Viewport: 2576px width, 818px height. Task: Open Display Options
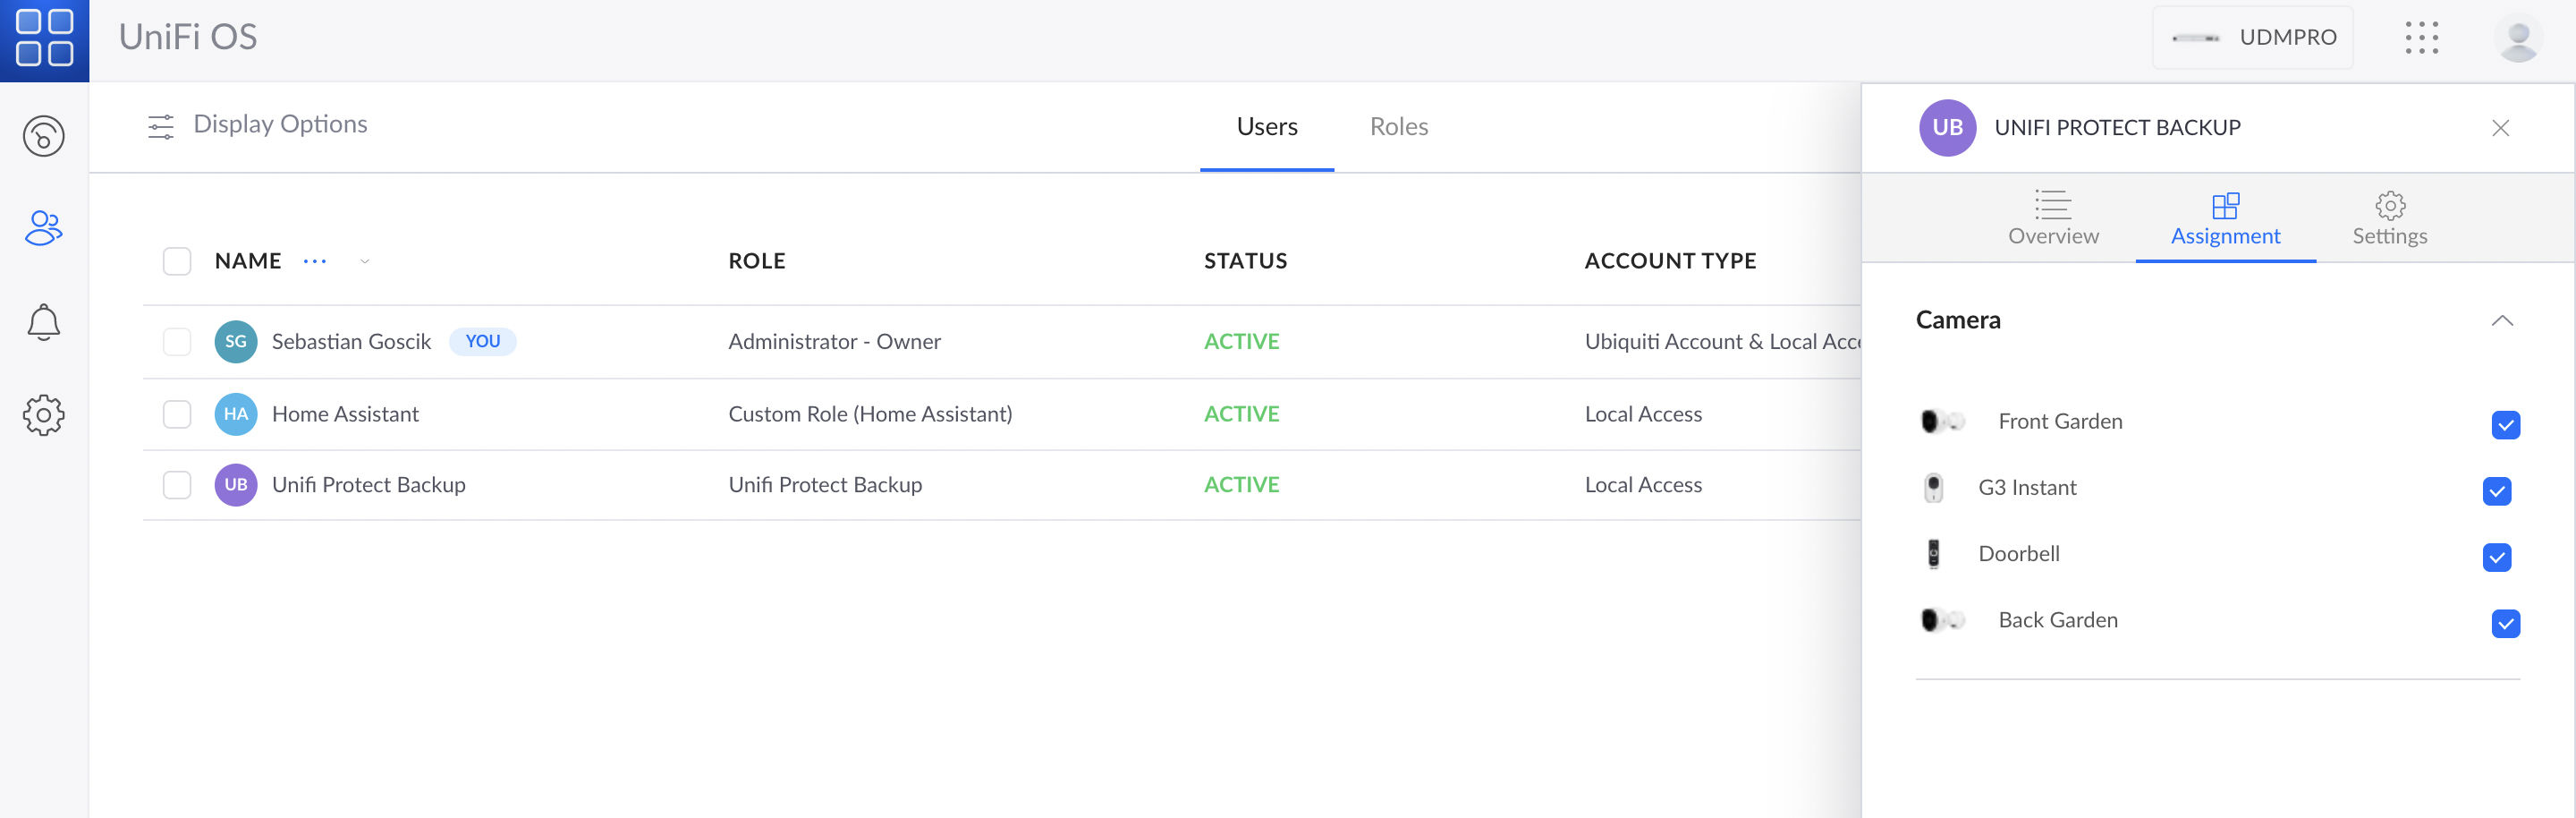280,124
